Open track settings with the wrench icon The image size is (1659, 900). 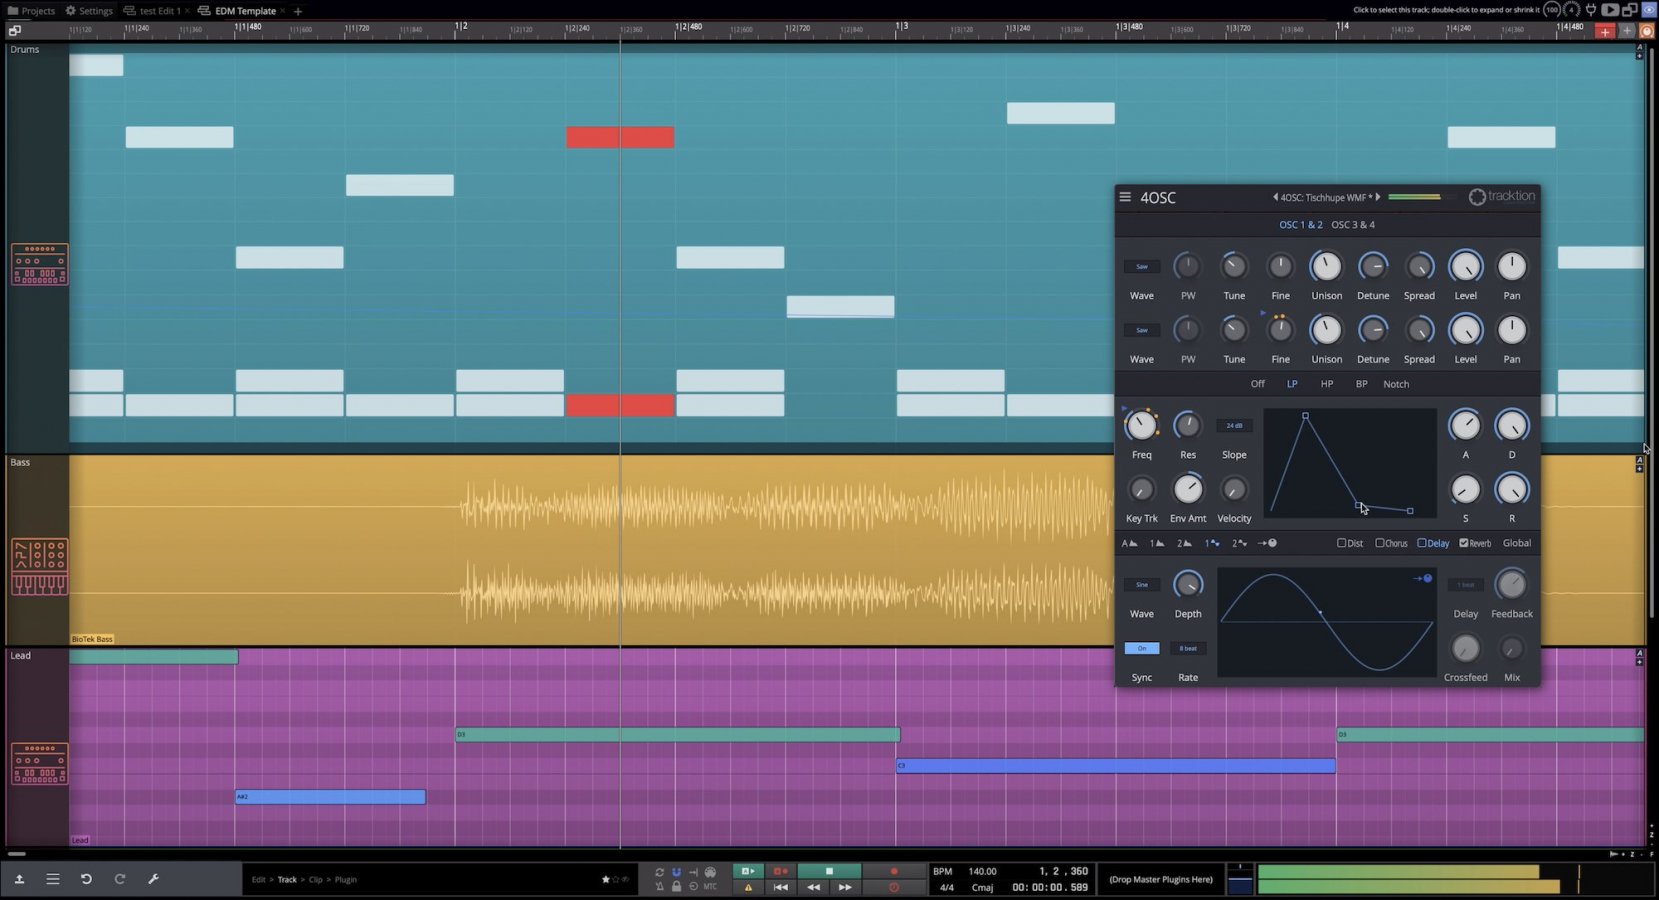(x=153, y=879)
